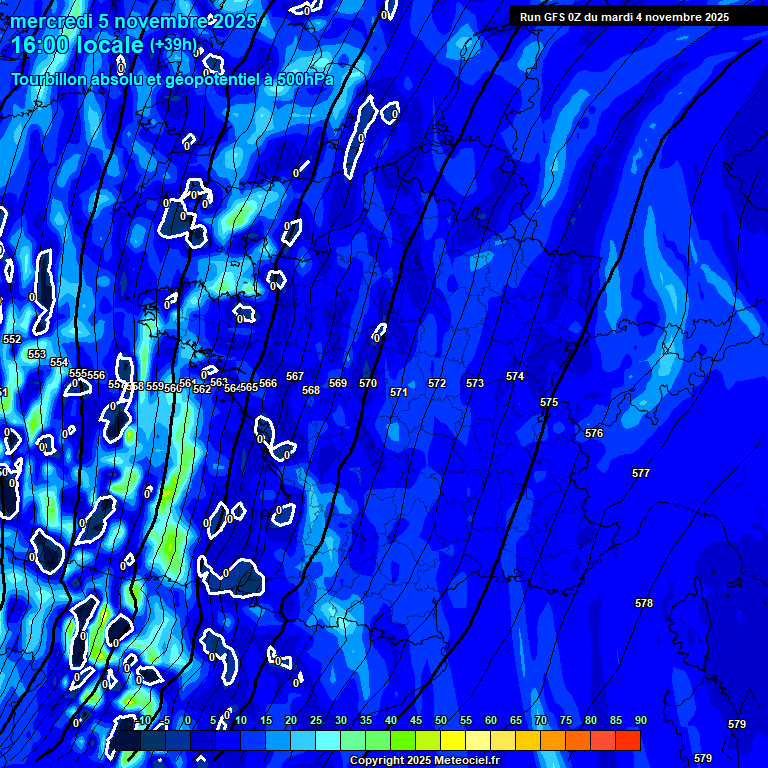
Task: Click the 578 geopotential contour label
Action: [x=644, y=603]
